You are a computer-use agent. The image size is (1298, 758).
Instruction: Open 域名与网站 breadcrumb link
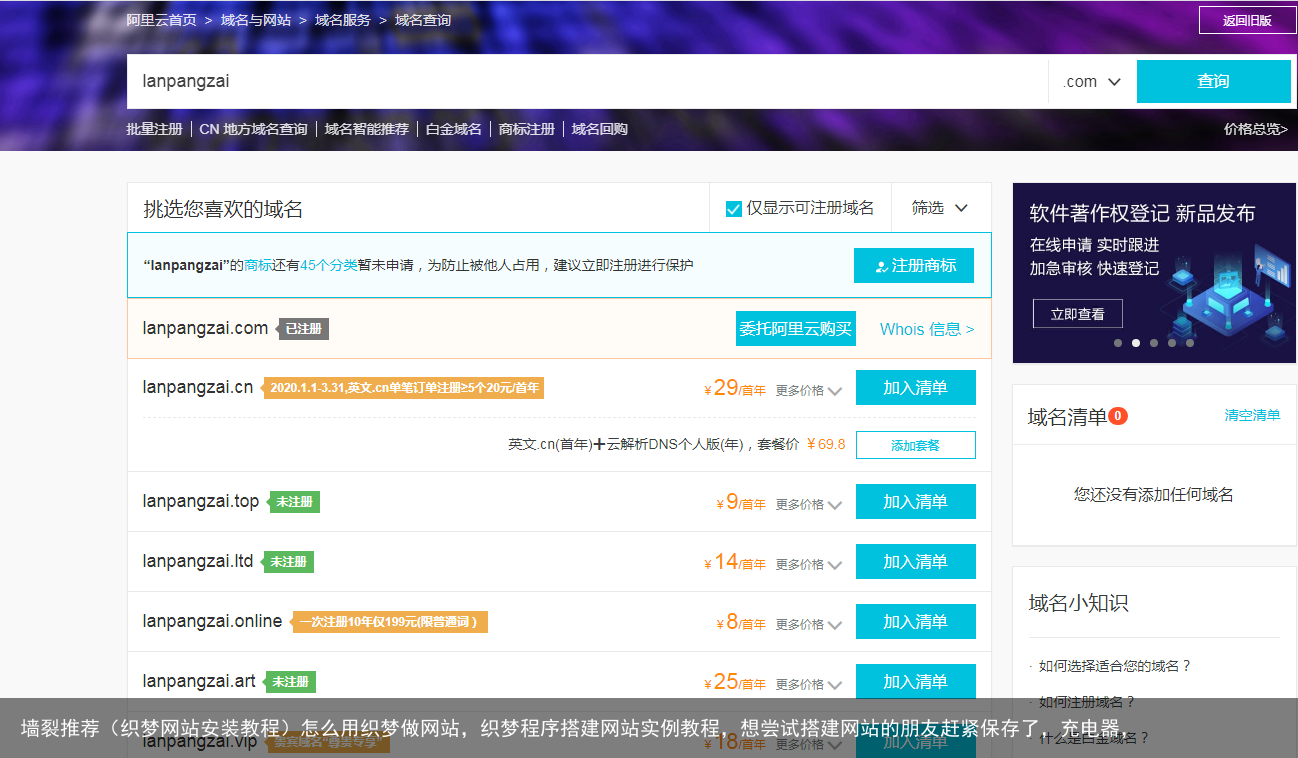256,20
